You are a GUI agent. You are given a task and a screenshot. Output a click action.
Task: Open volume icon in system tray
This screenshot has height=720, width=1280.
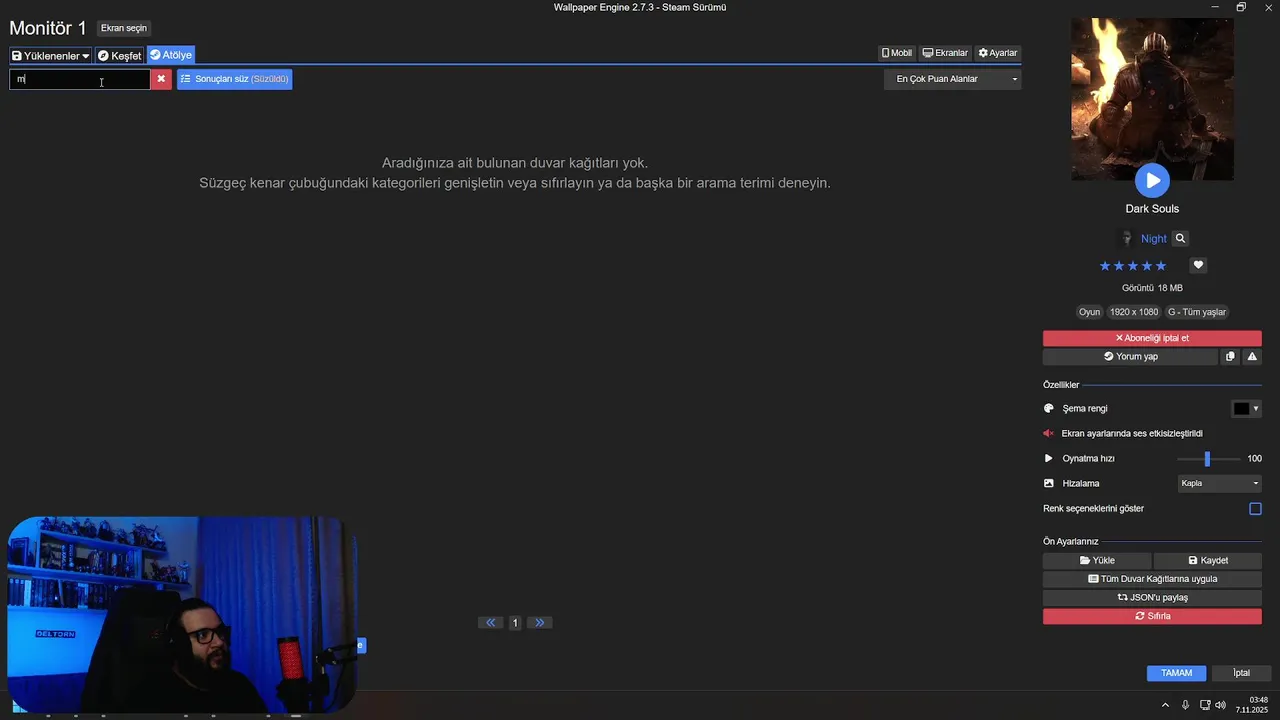click(x=1220, y=706)
